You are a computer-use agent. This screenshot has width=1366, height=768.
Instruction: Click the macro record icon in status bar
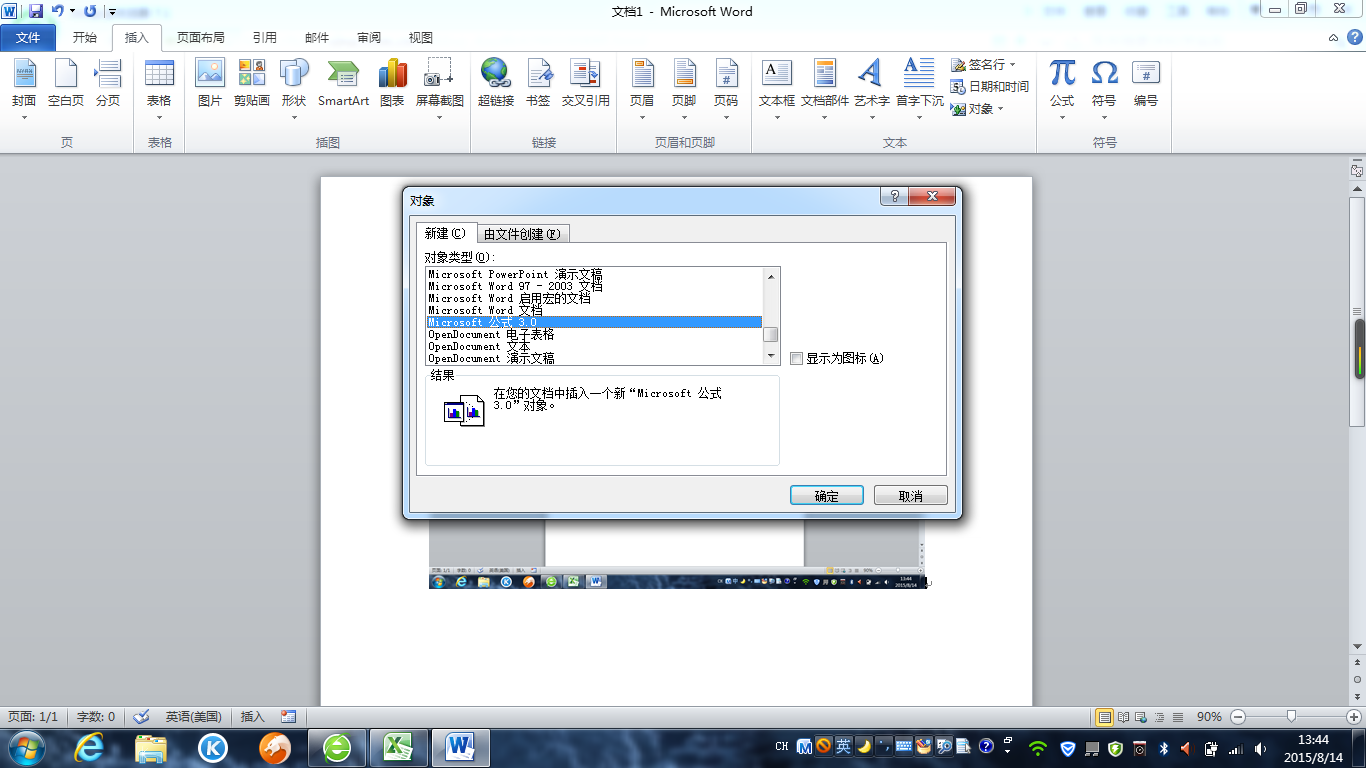coord(289,716)
